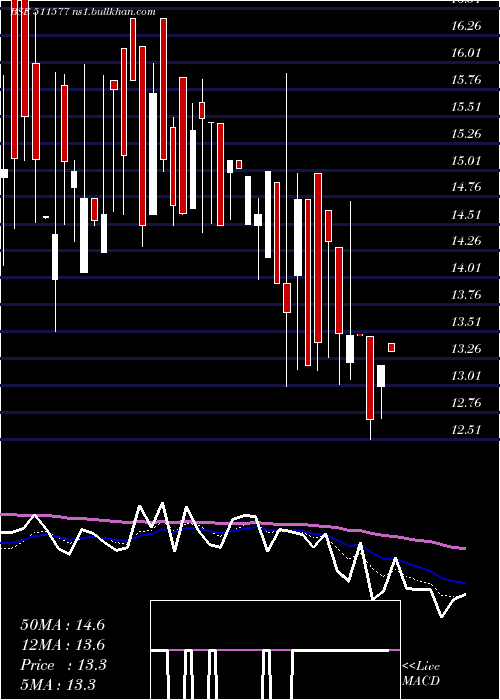Click the 15.01 price axis label
This screenshot has height=700, width=500.
tap(466, 160)
